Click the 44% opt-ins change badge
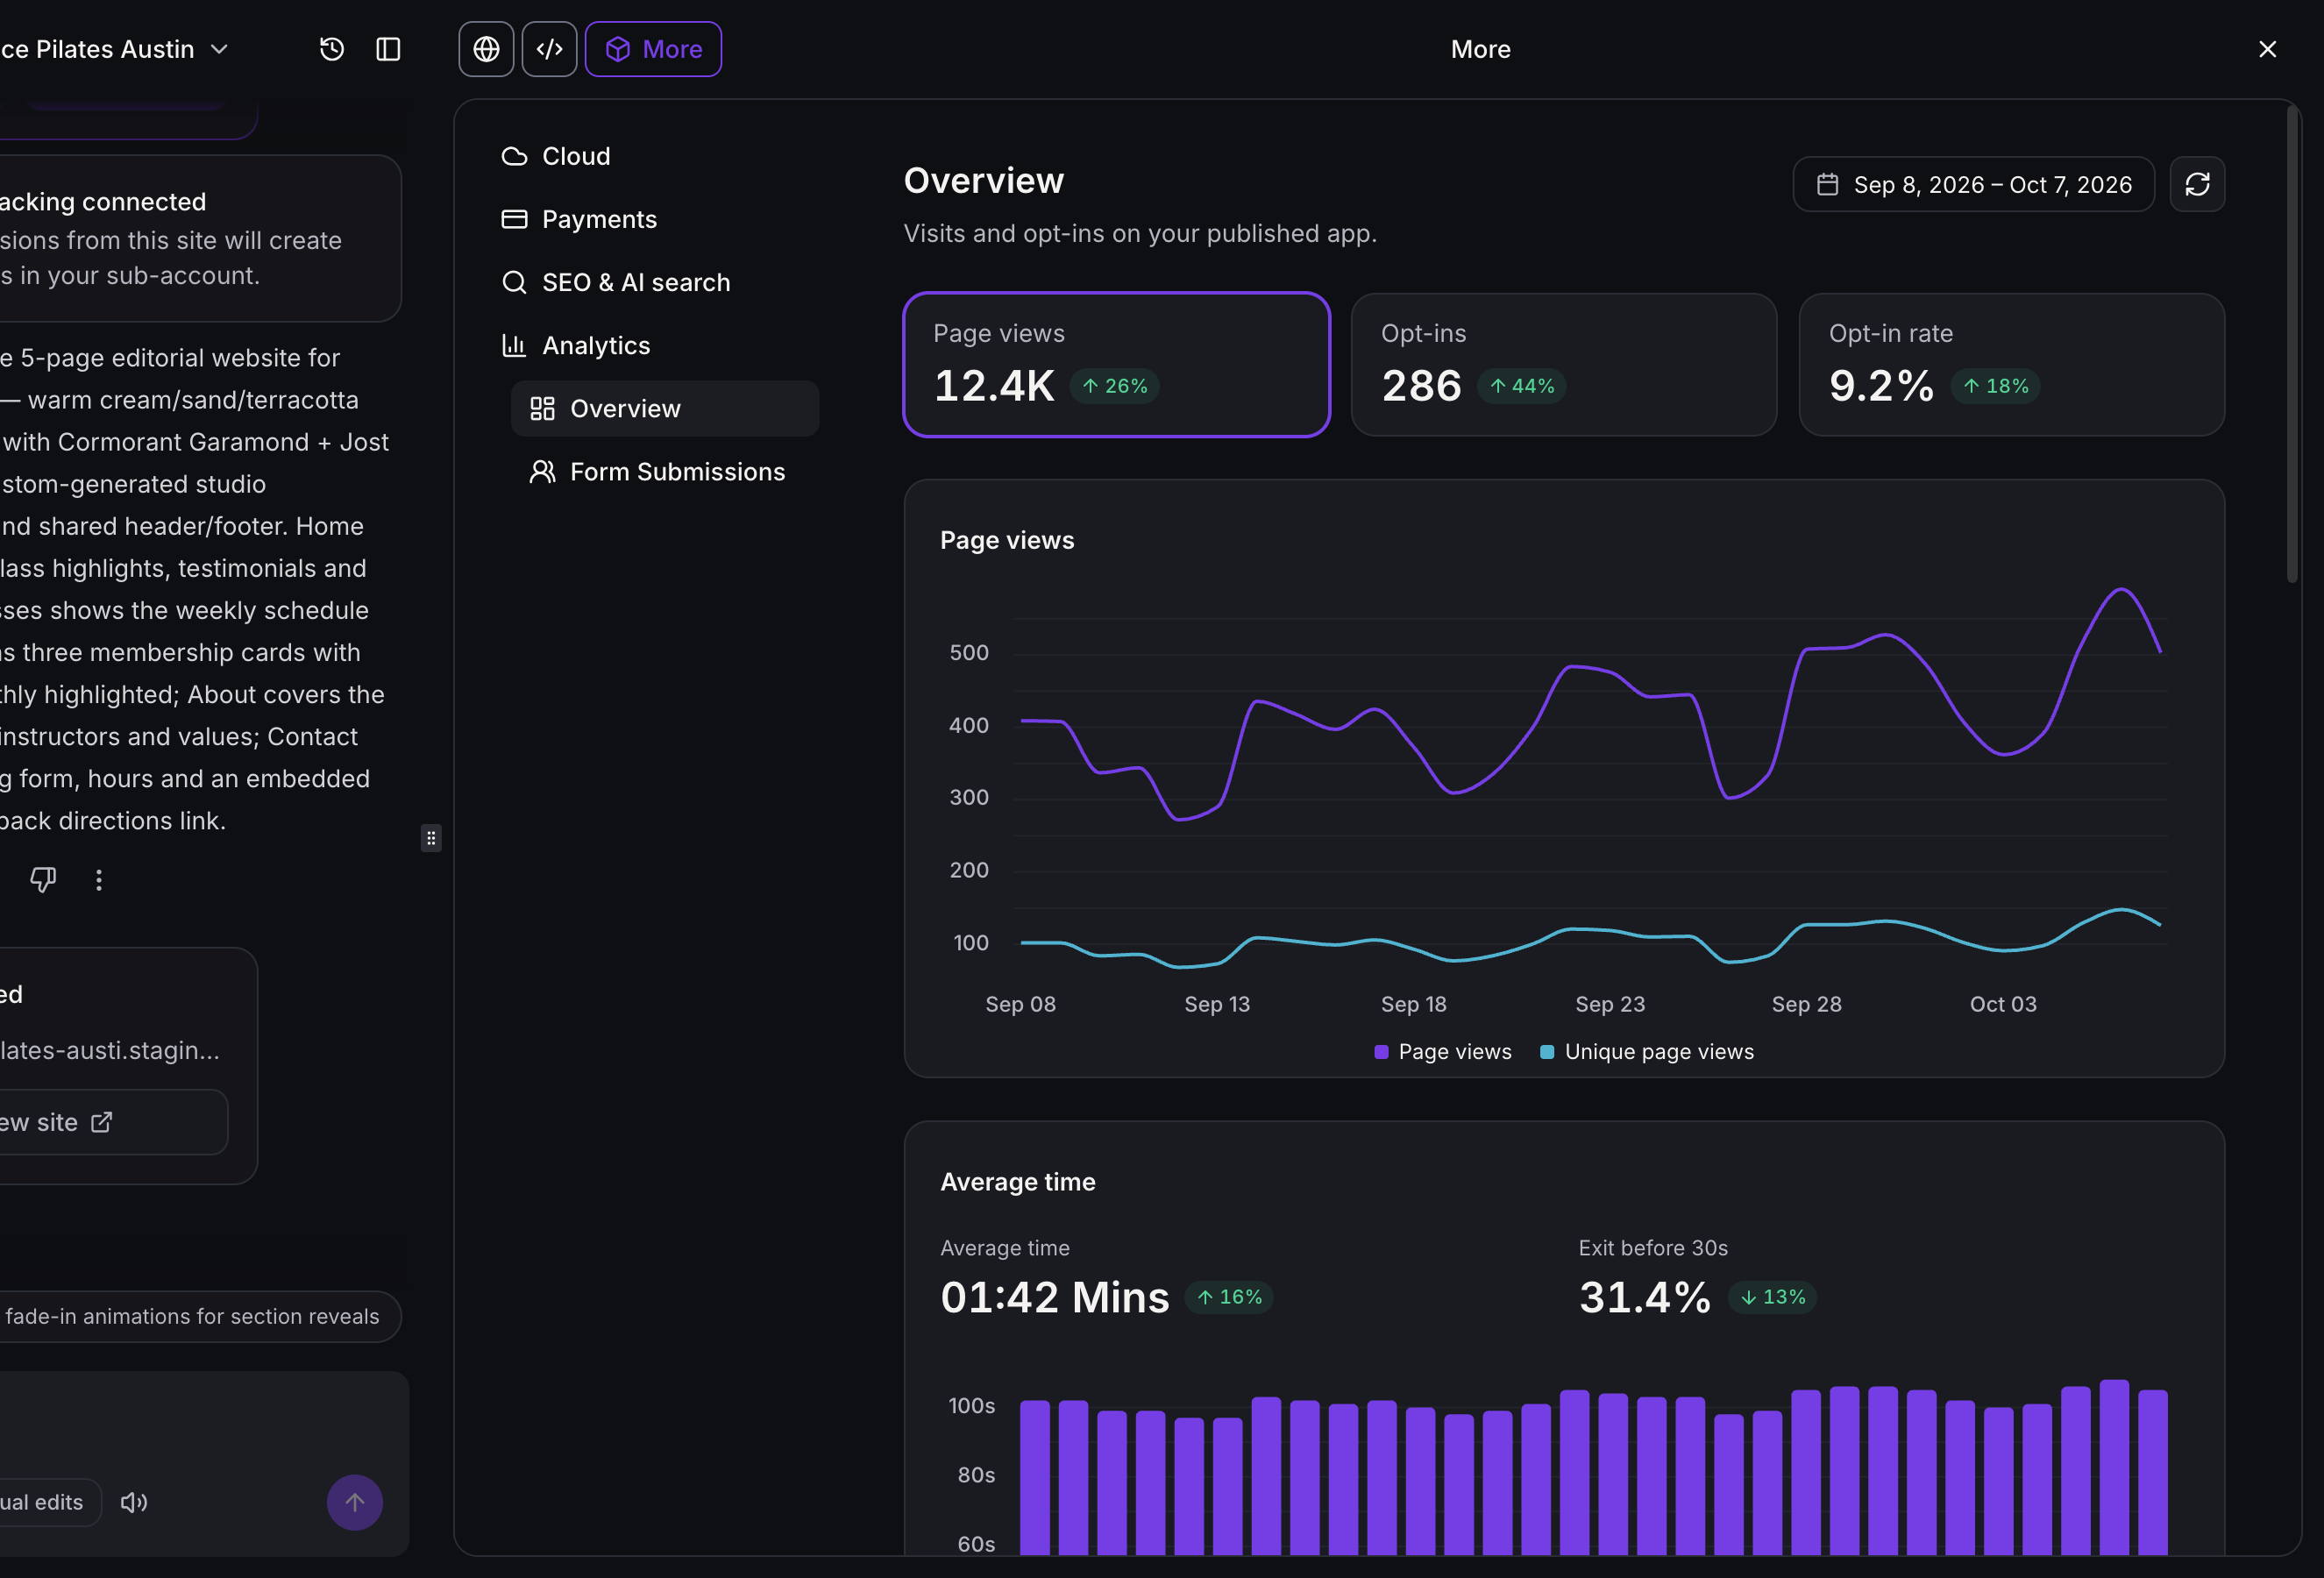This screenshot has height=1578, width=2324. (1521, 386)
